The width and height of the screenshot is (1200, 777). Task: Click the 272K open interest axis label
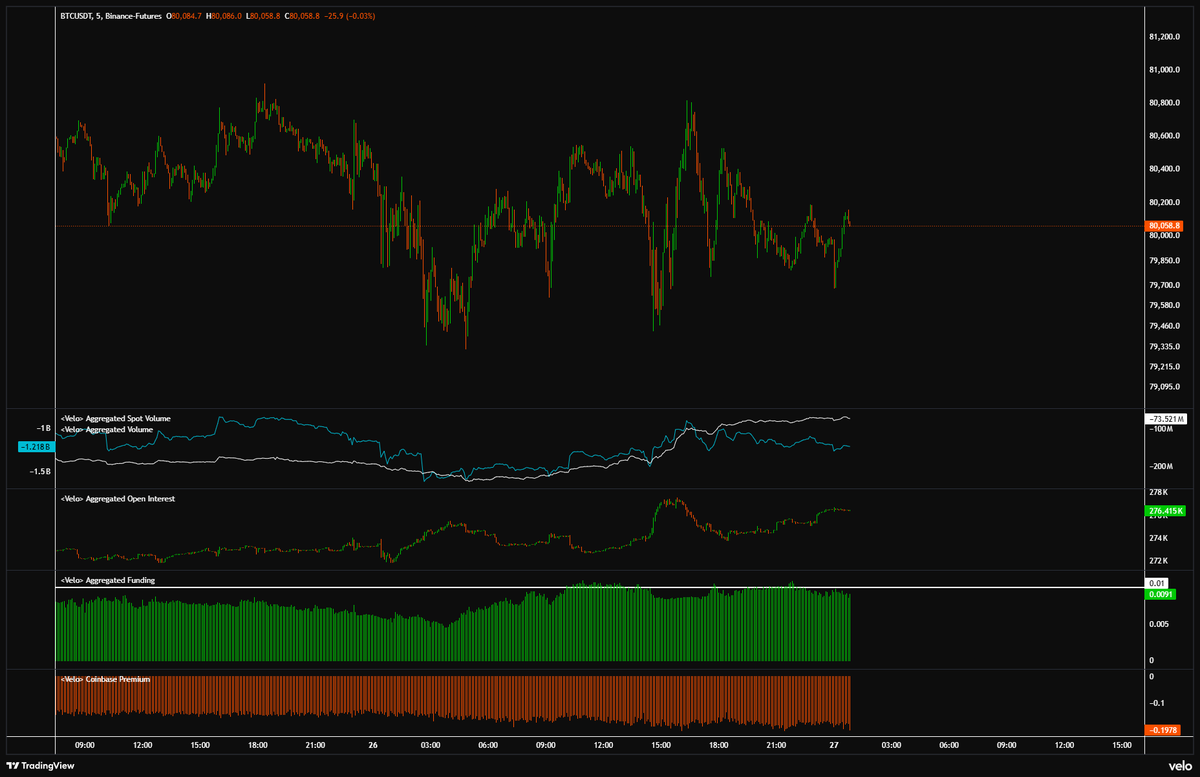pyautogui.click(x=1158, y=560)
